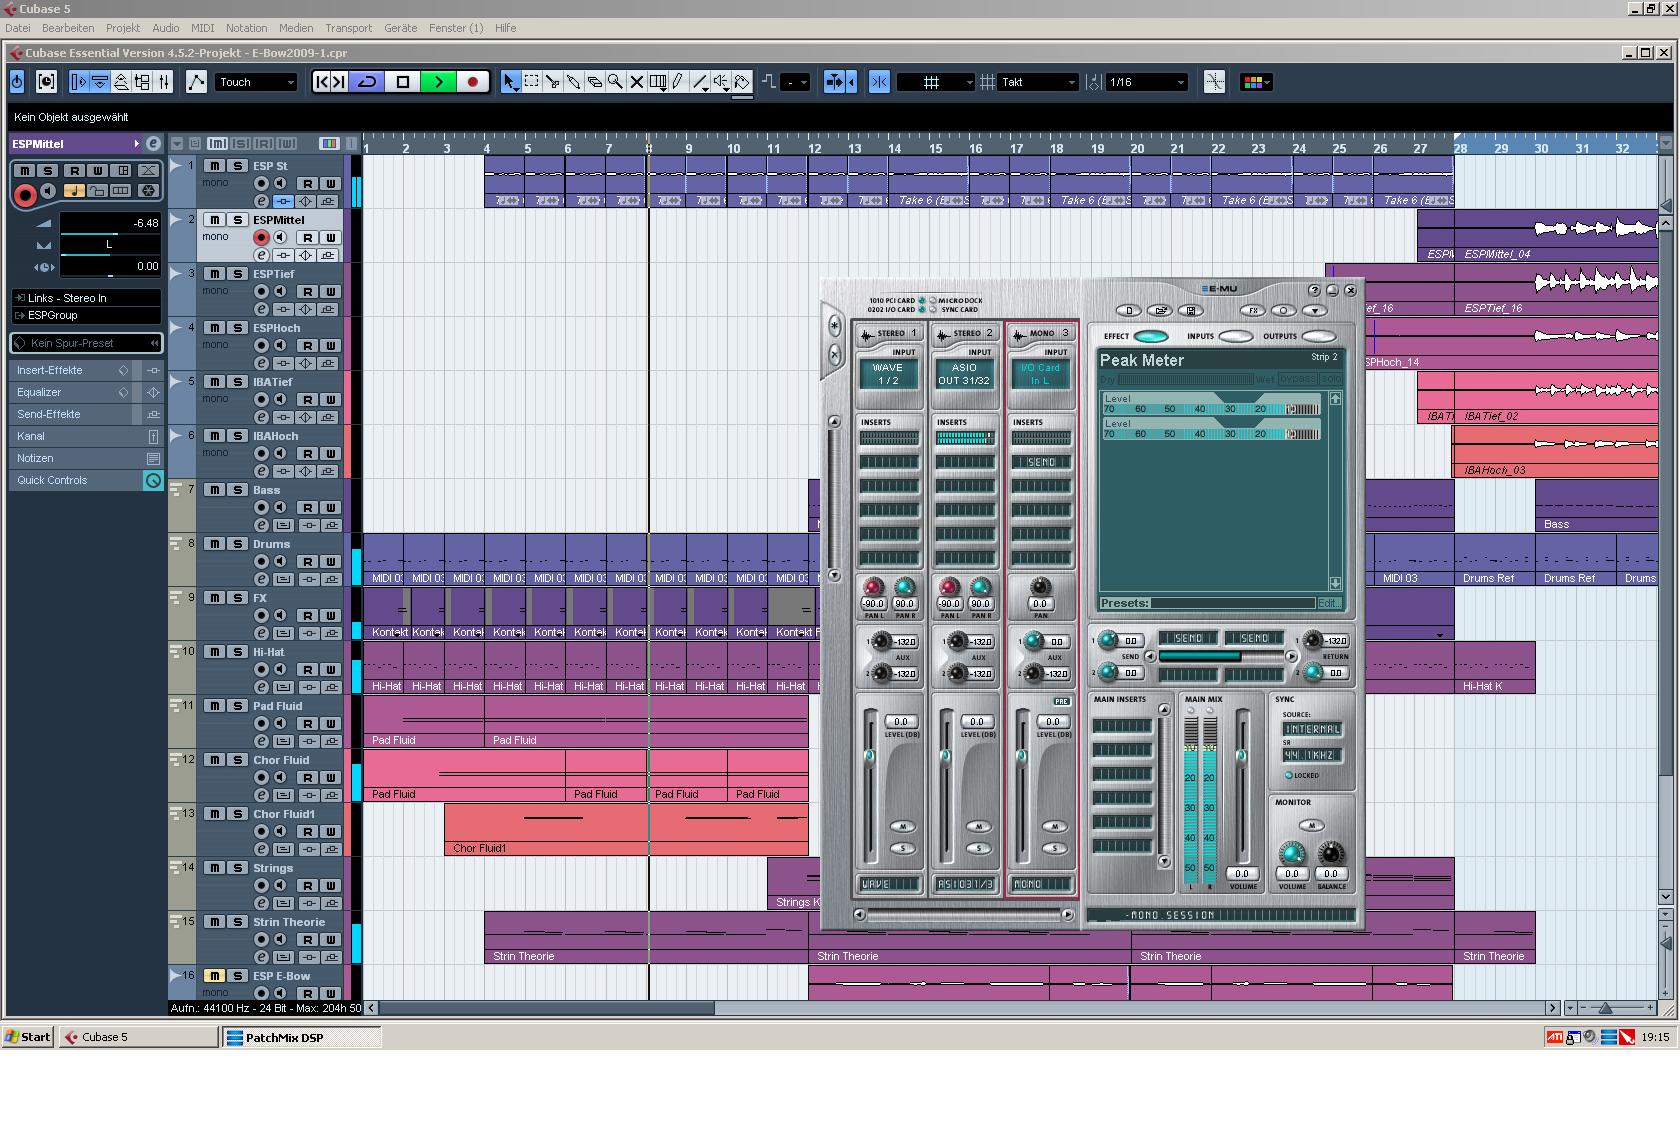Click the red Record button
The width and height of the screenshot is (1680, 1145).
tap(472, 82)
